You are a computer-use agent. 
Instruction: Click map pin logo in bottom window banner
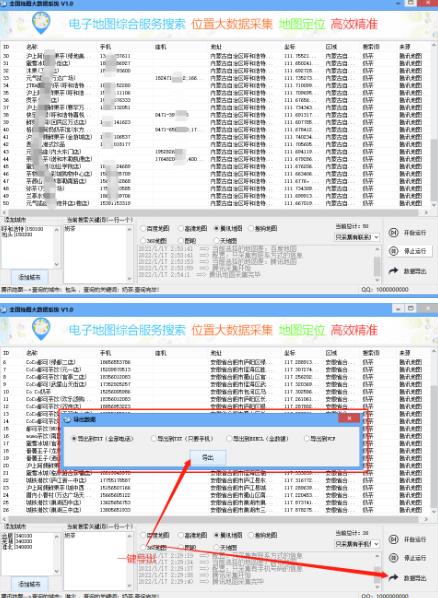(41, 329)
